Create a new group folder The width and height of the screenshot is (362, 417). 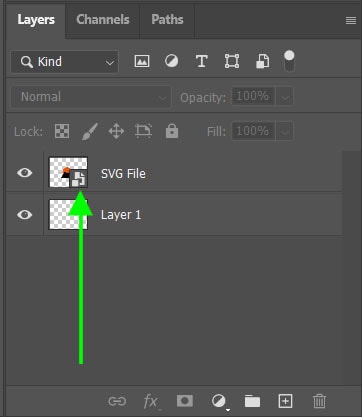point(252,401)
